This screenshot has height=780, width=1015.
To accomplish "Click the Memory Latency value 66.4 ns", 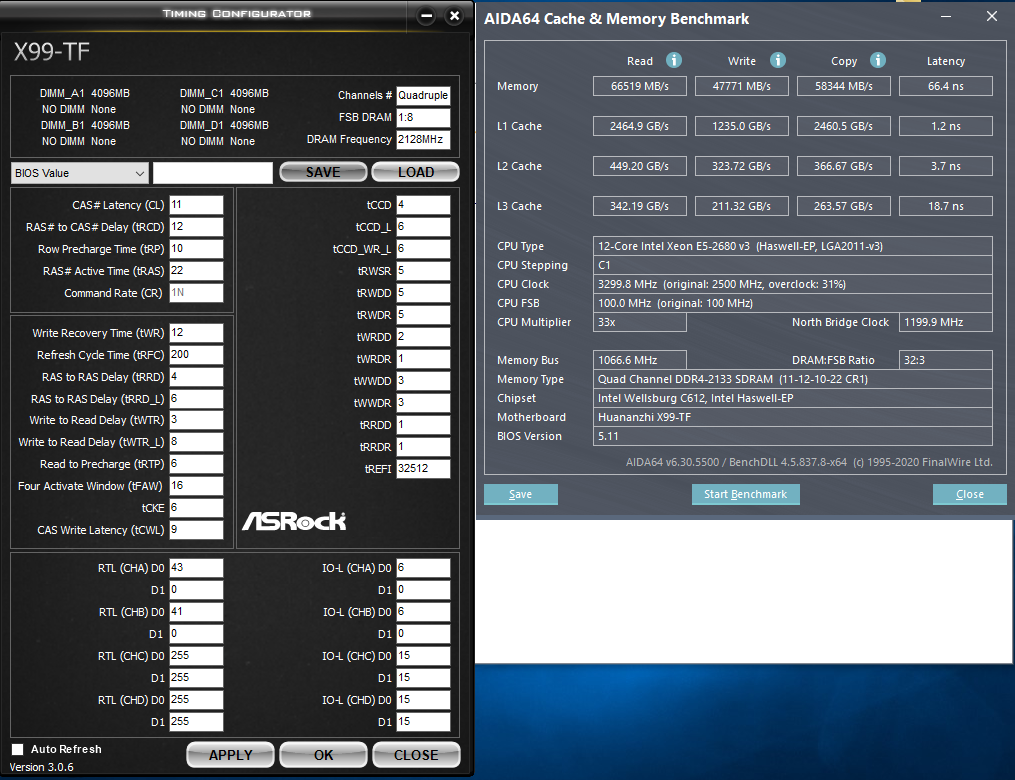I will (x=946, y=86).
